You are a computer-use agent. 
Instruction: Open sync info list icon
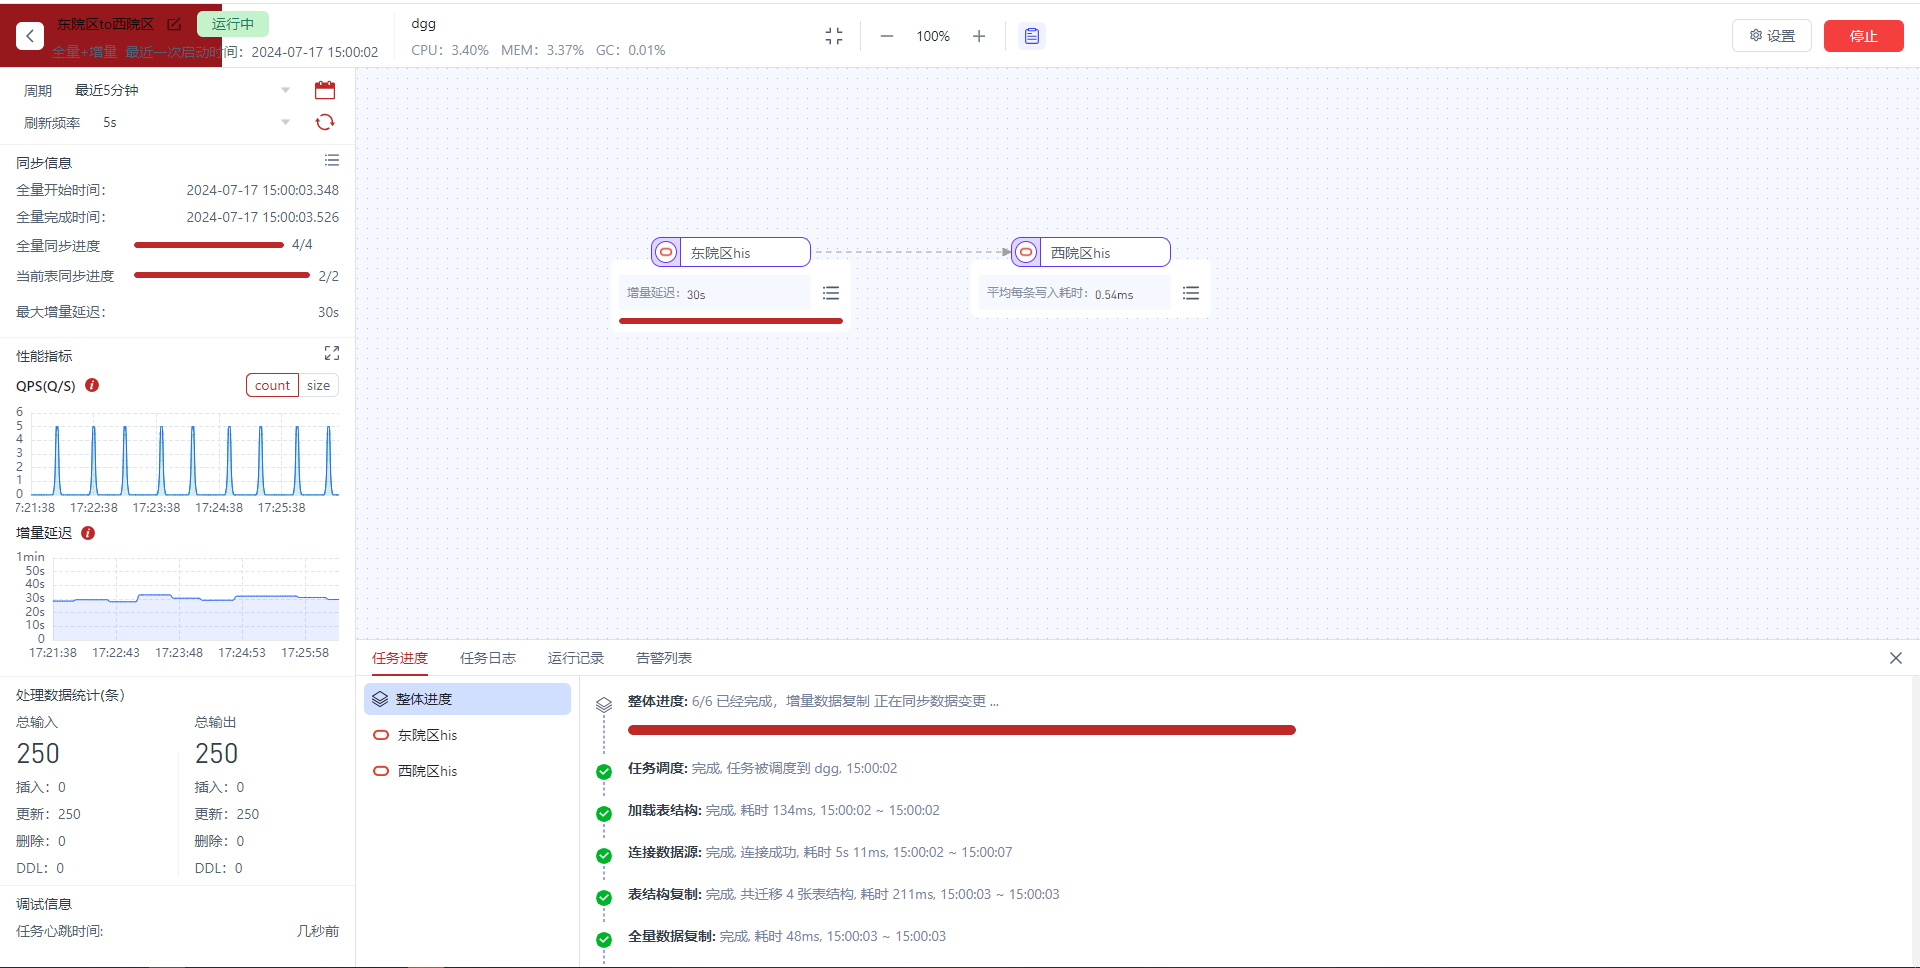point(332,161)
